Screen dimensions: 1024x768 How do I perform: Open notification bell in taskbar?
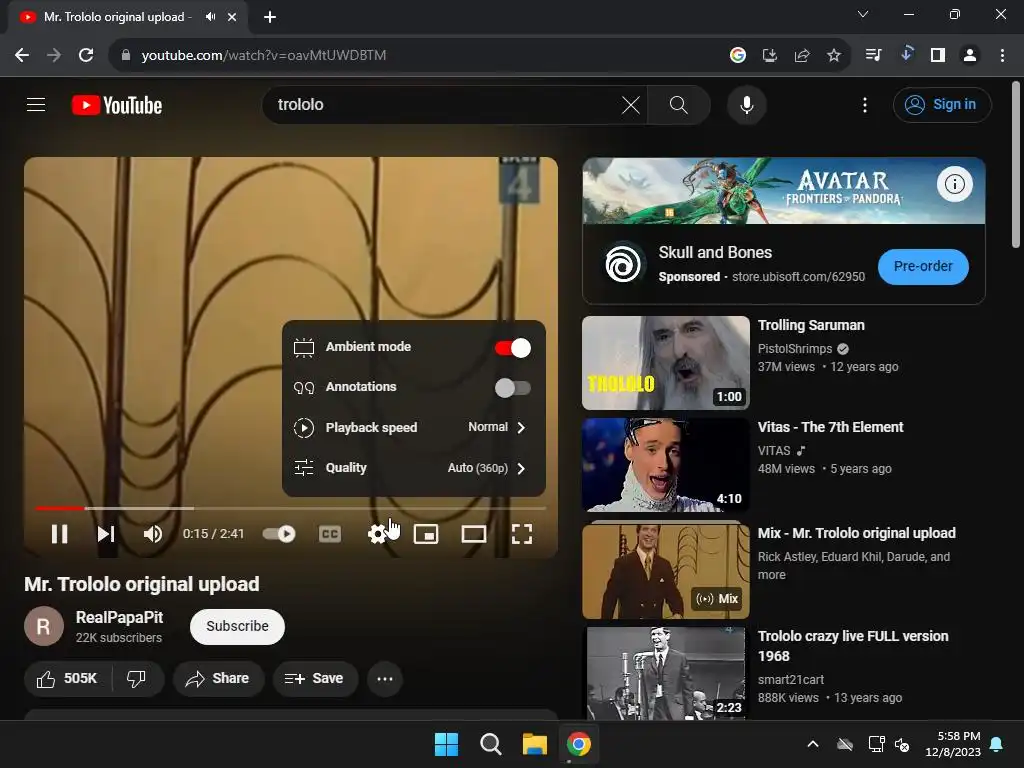[x=997, y=744]
